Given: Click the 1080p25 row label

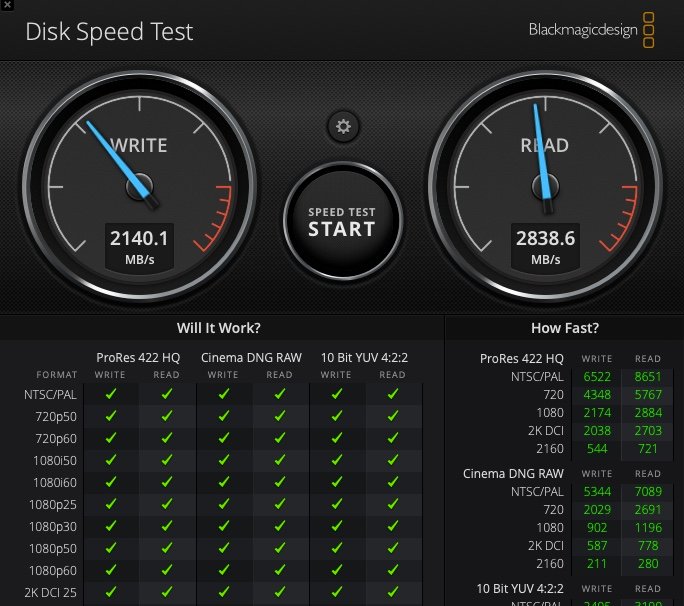Looking at the screenshot, I should (x=52, y=505).
